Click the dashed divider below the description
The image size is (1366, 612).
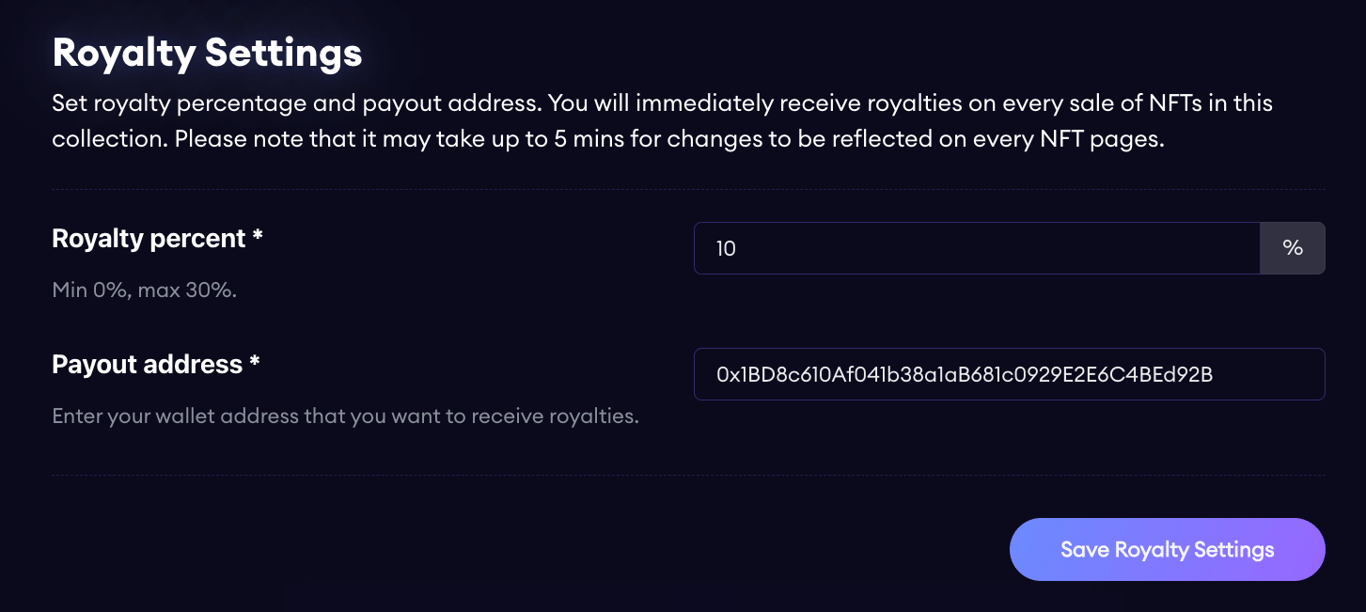(688, 189)
